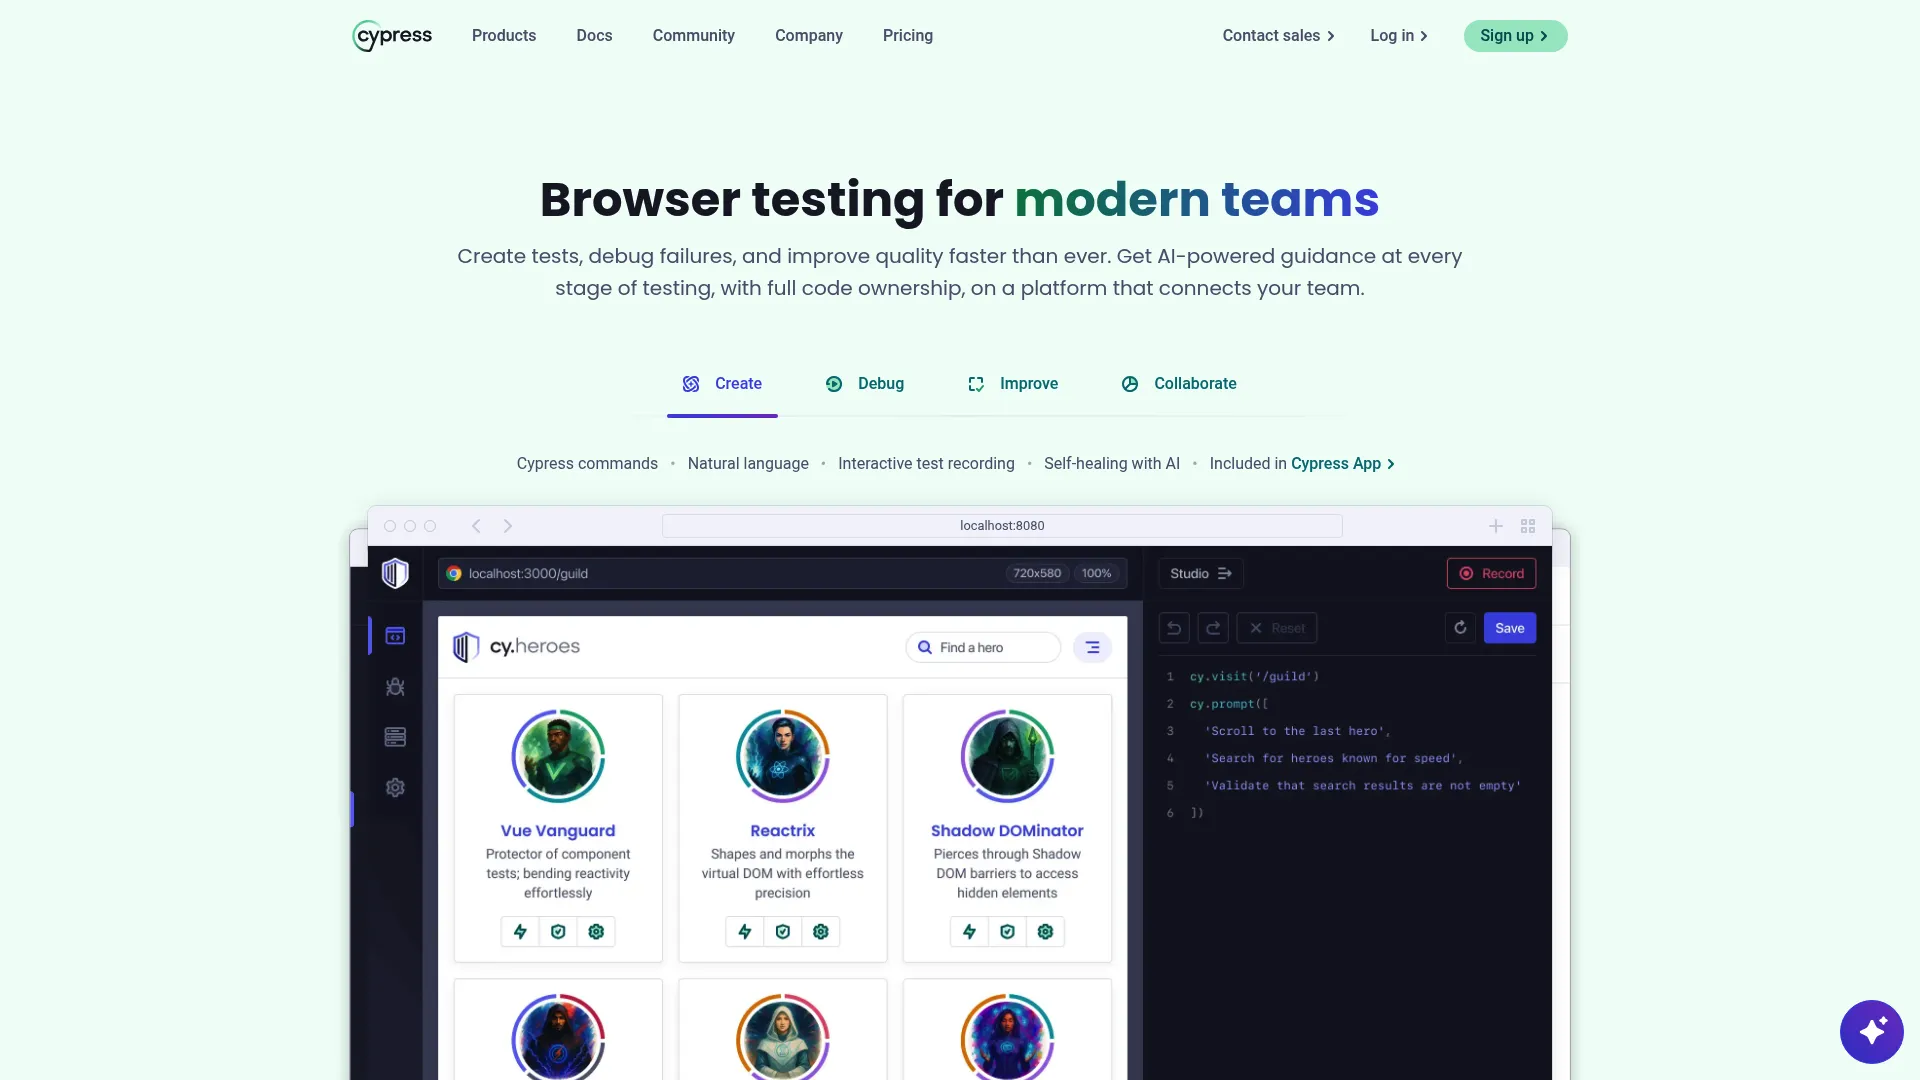
Task: Open the cy.heroes hamburger menu
Action: [1093, 648]
